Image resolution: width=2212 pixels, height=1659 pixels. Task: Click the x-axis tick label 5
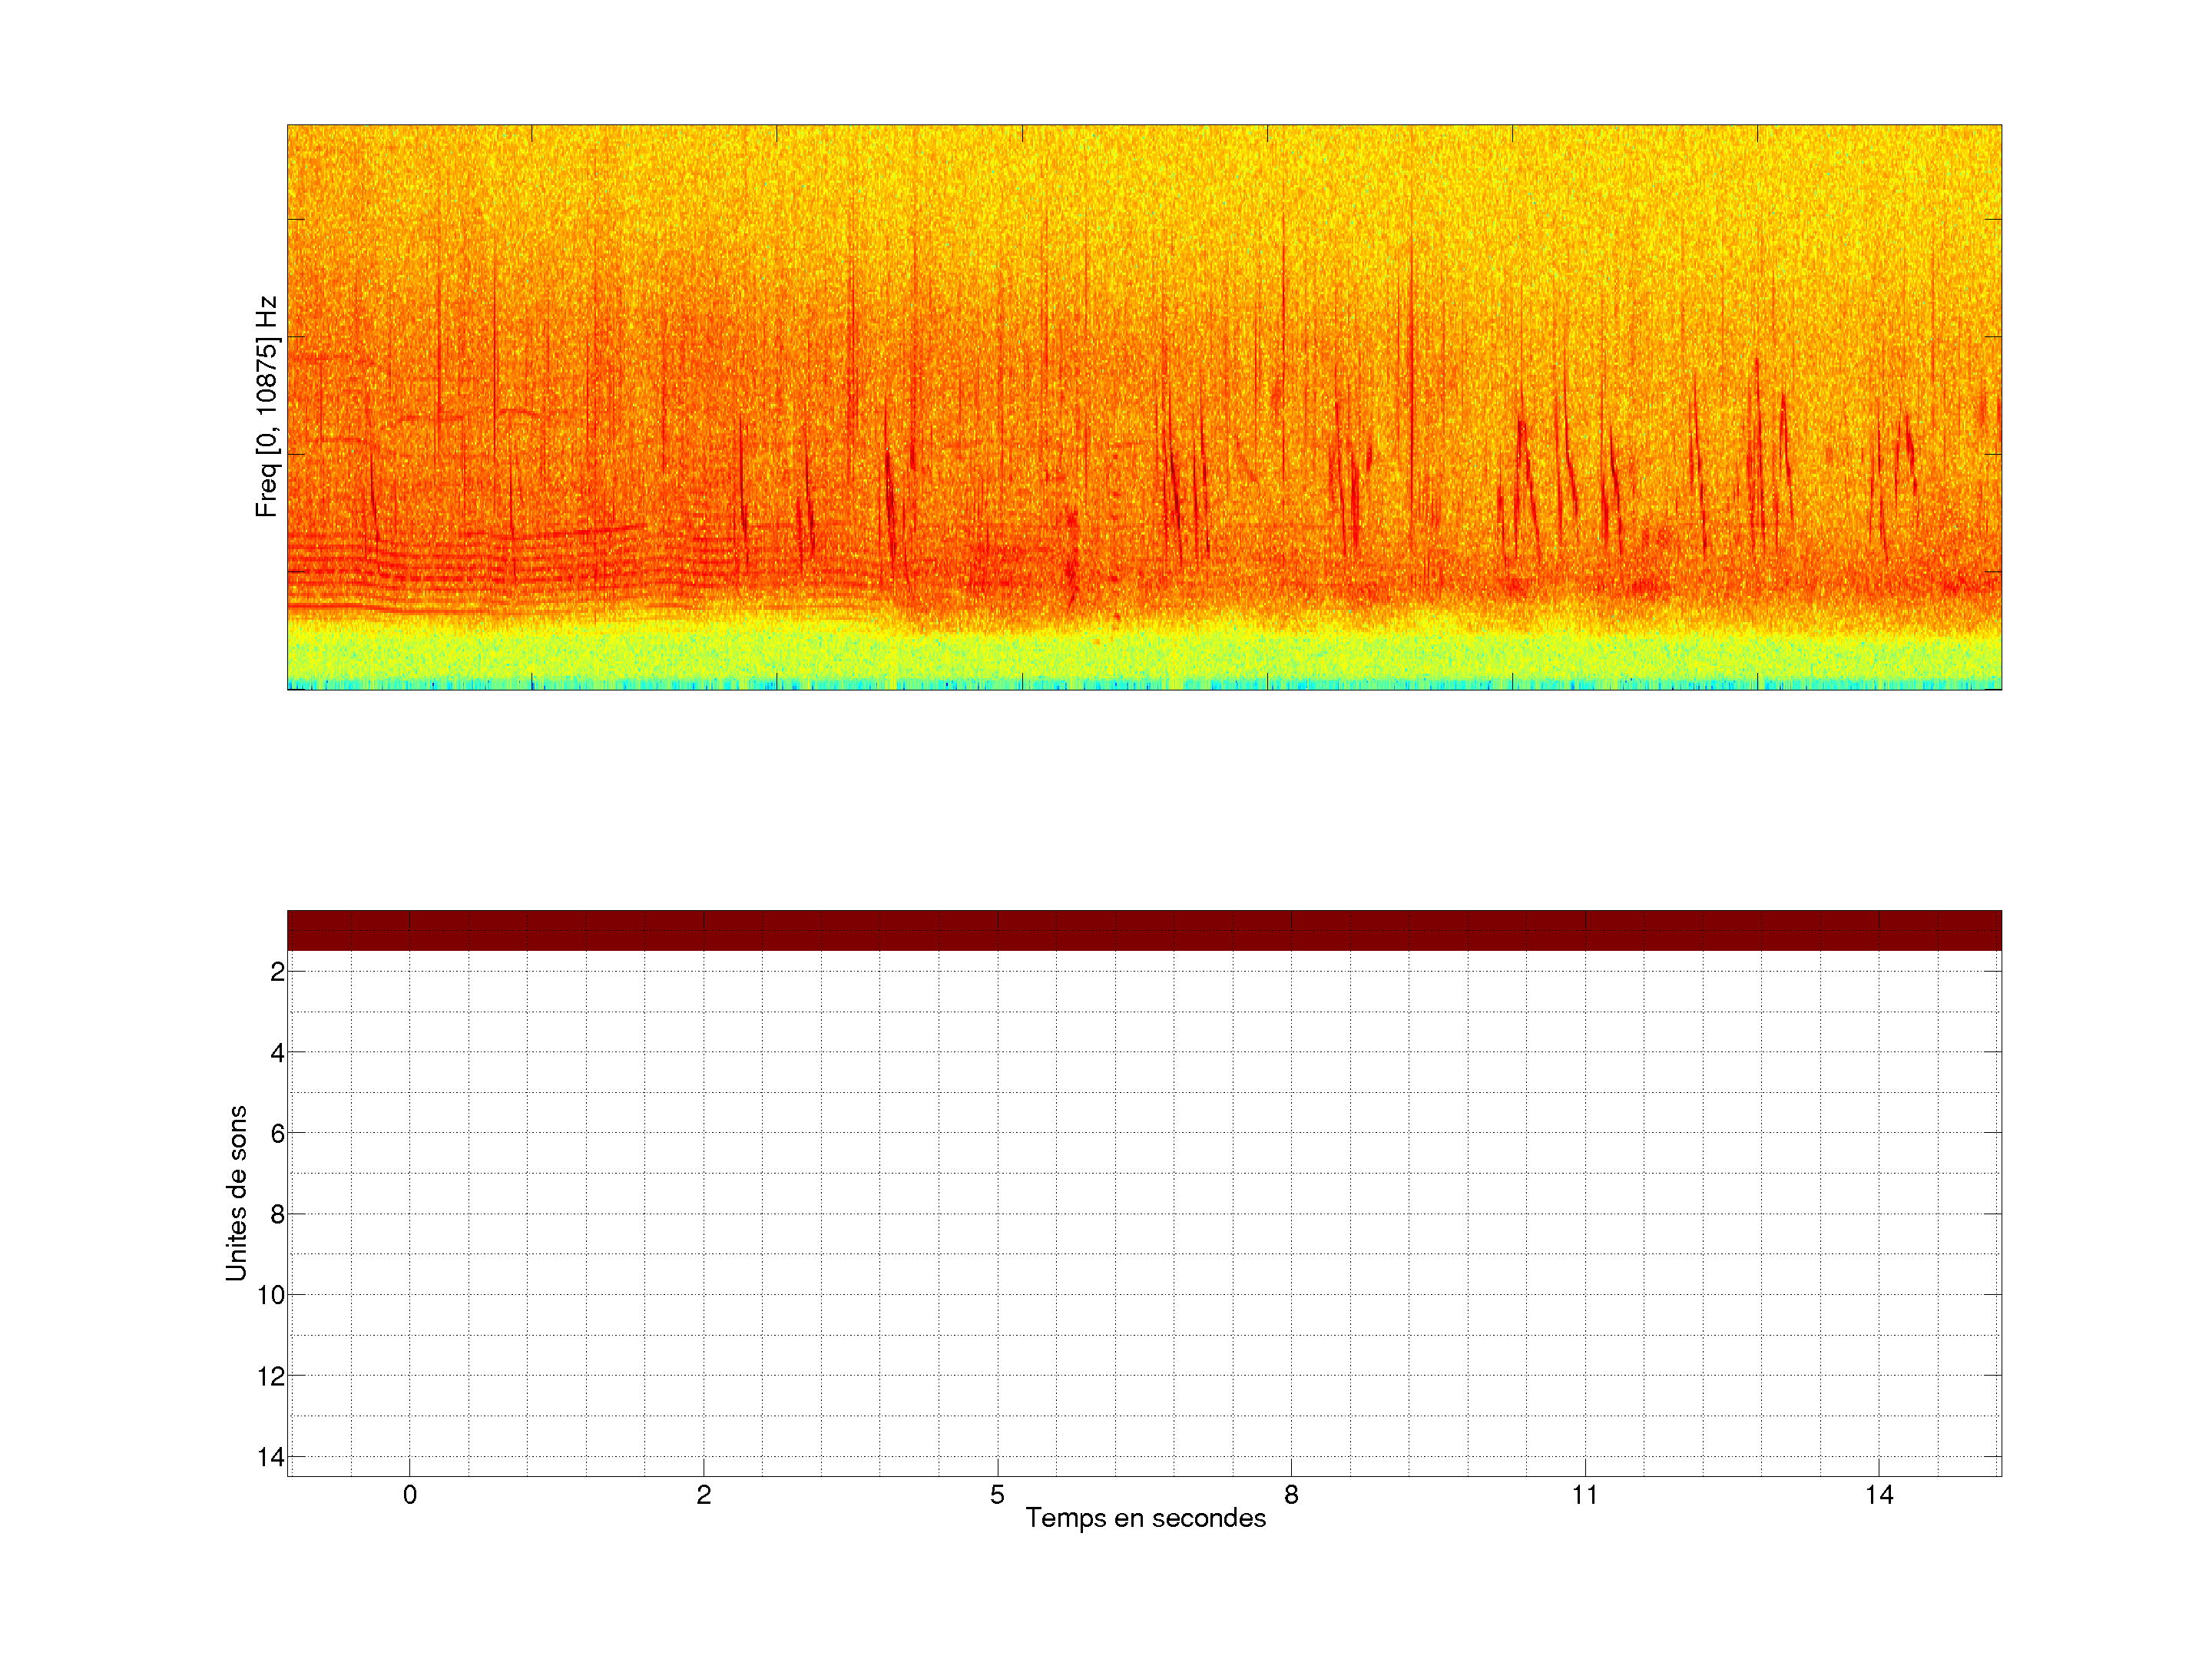coord(997,1495)
